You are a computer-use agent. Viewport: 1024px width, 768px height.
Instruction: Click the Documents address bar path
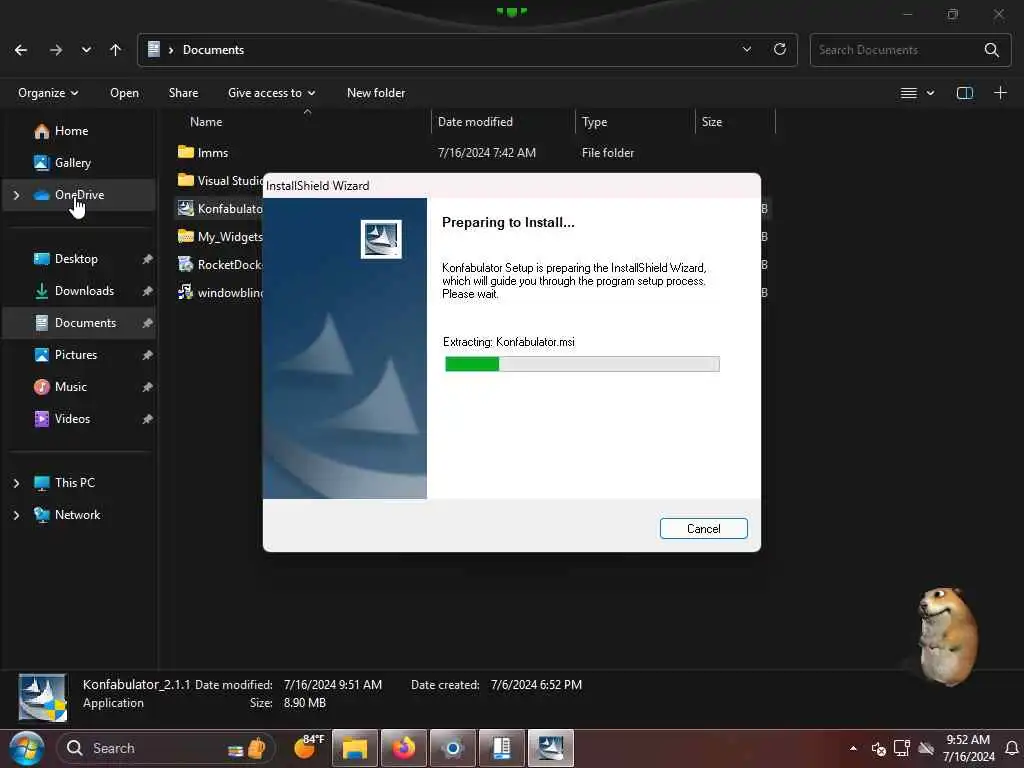(213, 50)
